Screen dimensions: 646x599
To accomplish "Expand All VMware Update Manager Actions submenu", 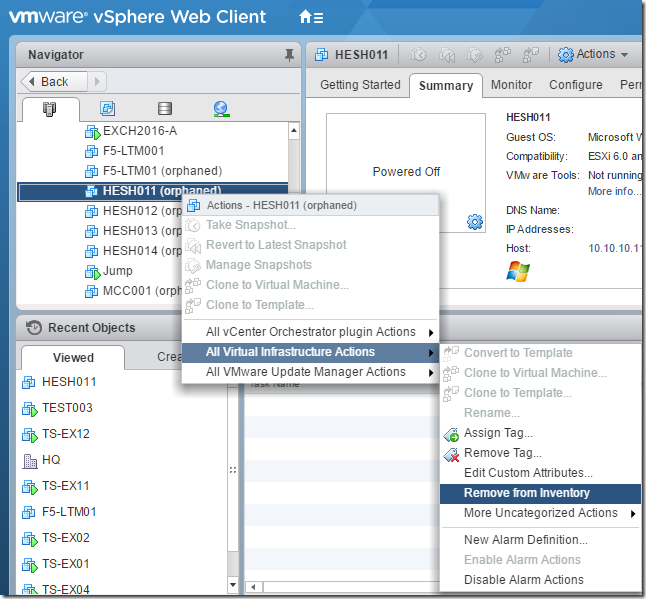I will point(311,372).
